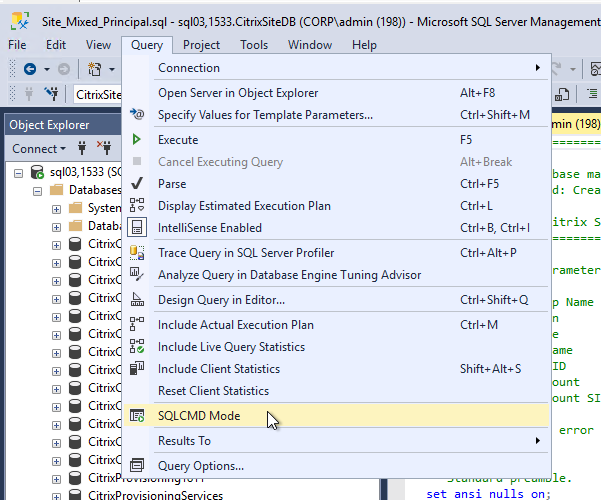Select the CitrixProvisioningServices database item
The height and width of the screenshot is (500, 601).
pyautogui.click(x=155, y=495)
